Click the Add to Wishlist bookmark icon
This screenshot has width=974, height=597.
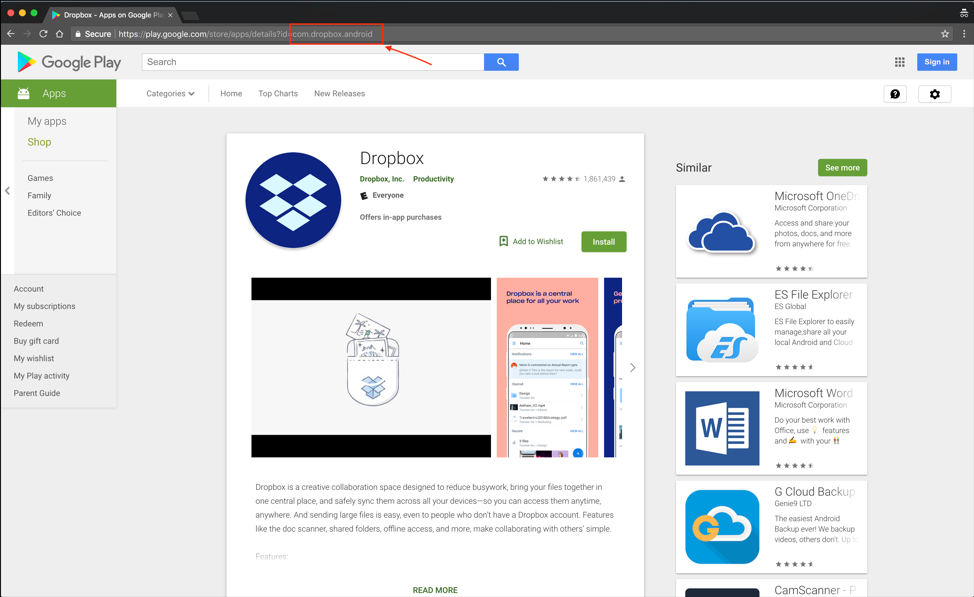pos(504,241)
